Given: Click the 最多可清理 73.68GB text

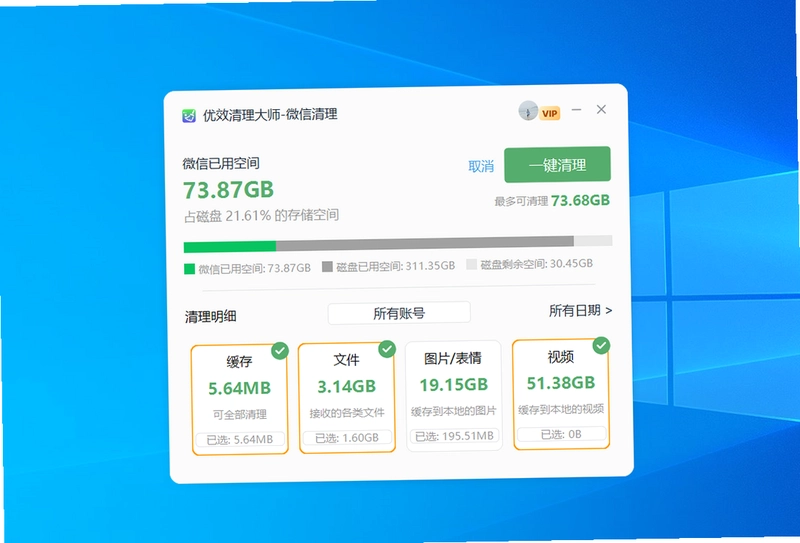Looking at the screenshot, I should click(552, 201).
